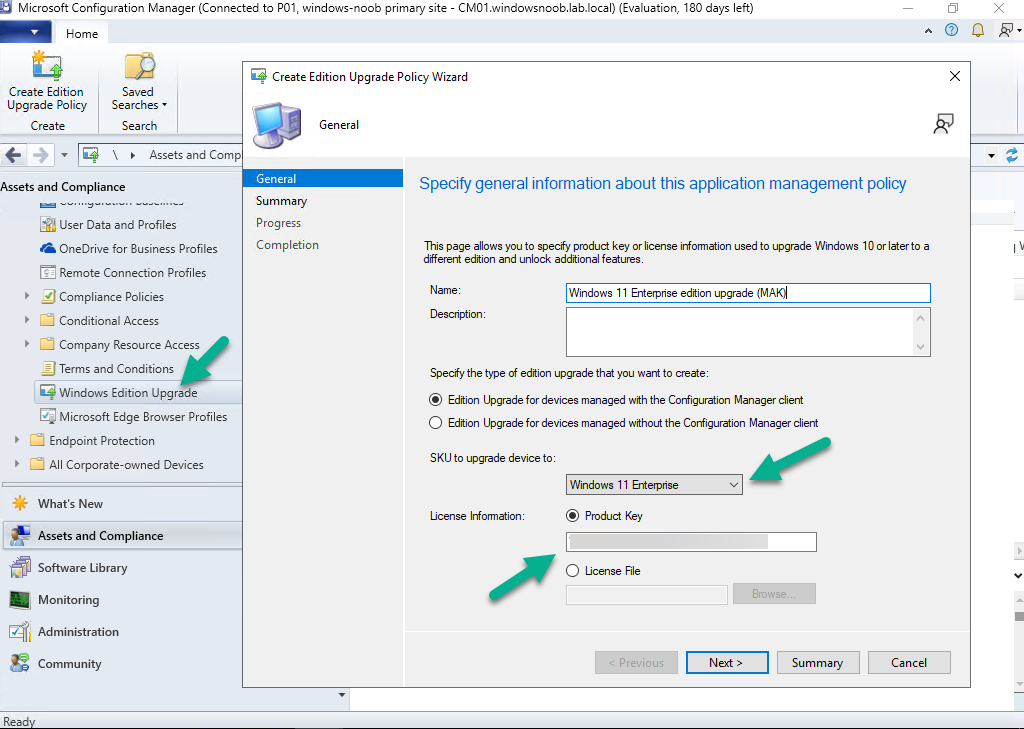Click the Administration workspace icon

20,631
